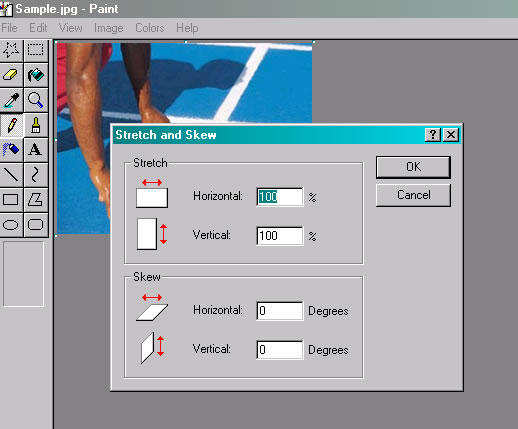Select the Curve tool
The image size is (518, 429).
36,175
